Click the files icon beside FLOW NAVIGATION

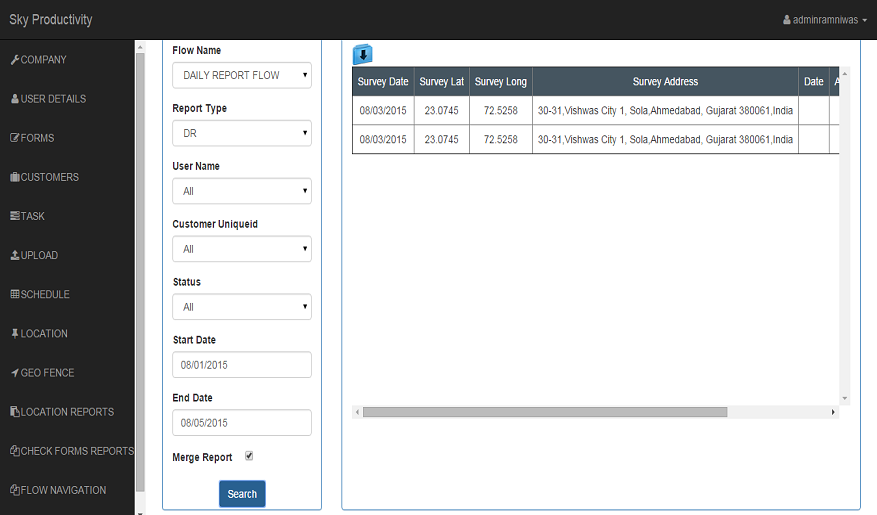(x=15, y=490)
